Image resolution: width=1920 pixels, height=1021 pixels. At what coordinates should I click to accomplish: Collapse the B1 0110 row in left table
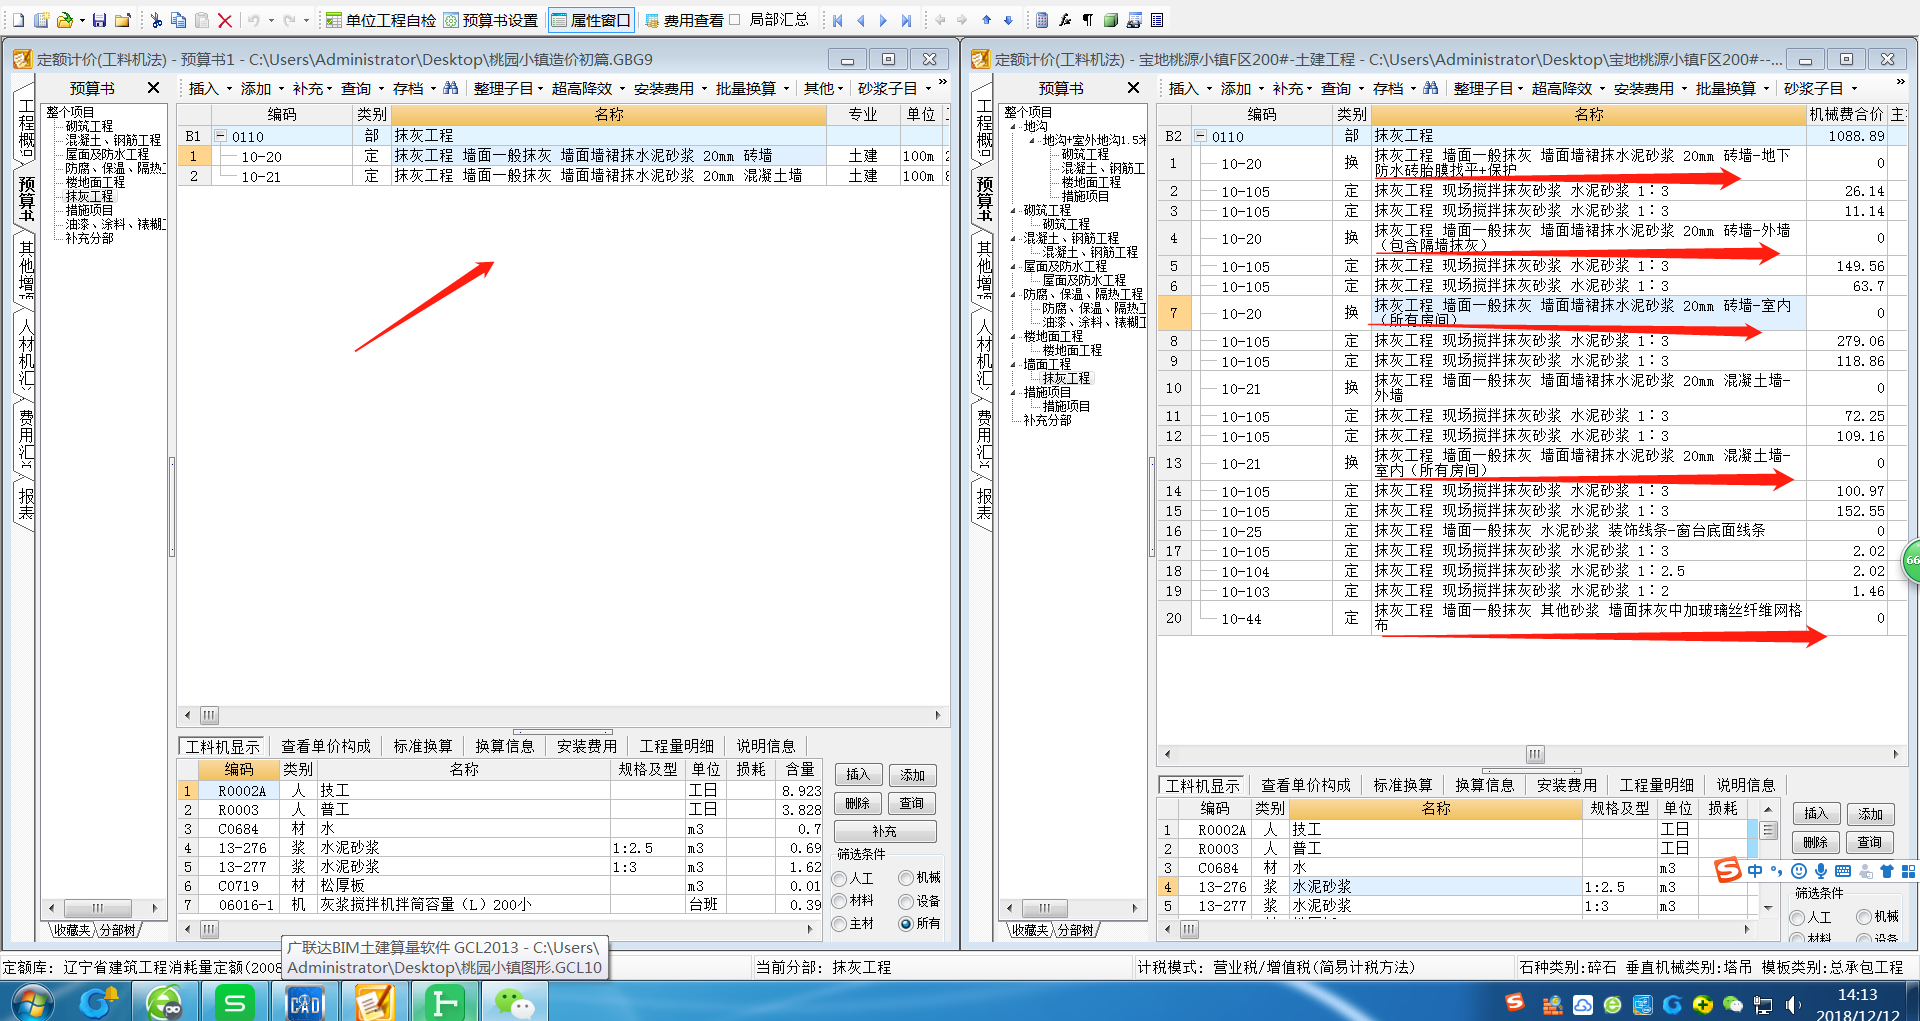(221, 136)
